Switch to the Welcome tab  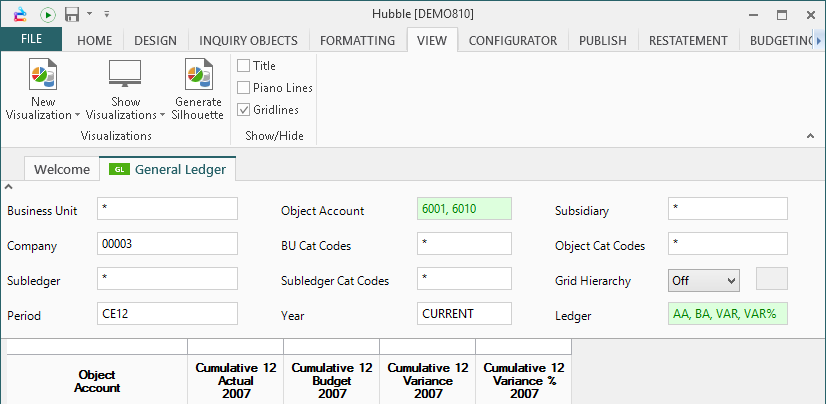[x=62, y=170]
